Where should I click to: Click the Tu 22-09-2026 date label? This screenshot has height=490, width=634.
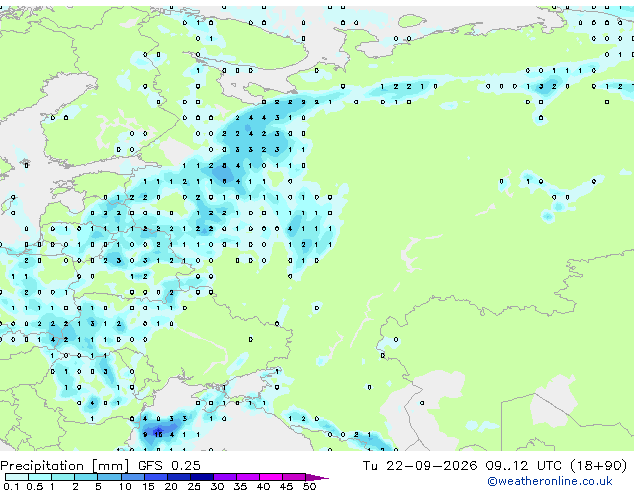click(x=420, y=465)
